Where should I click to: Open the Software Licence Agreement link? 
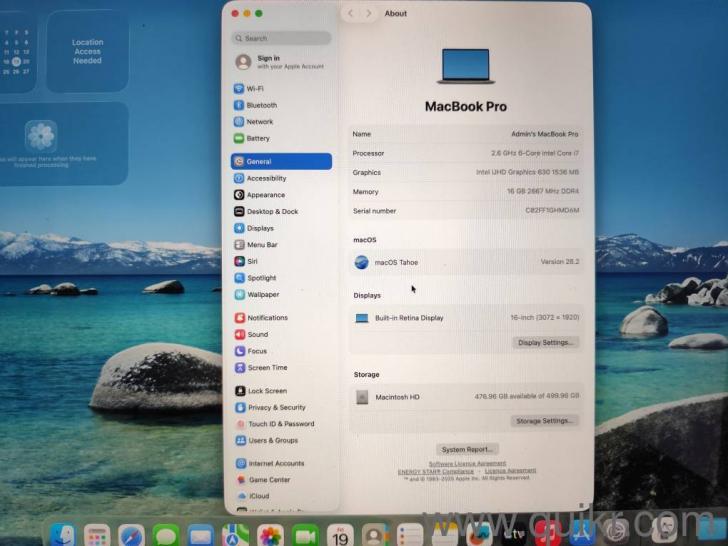[467, 463]
